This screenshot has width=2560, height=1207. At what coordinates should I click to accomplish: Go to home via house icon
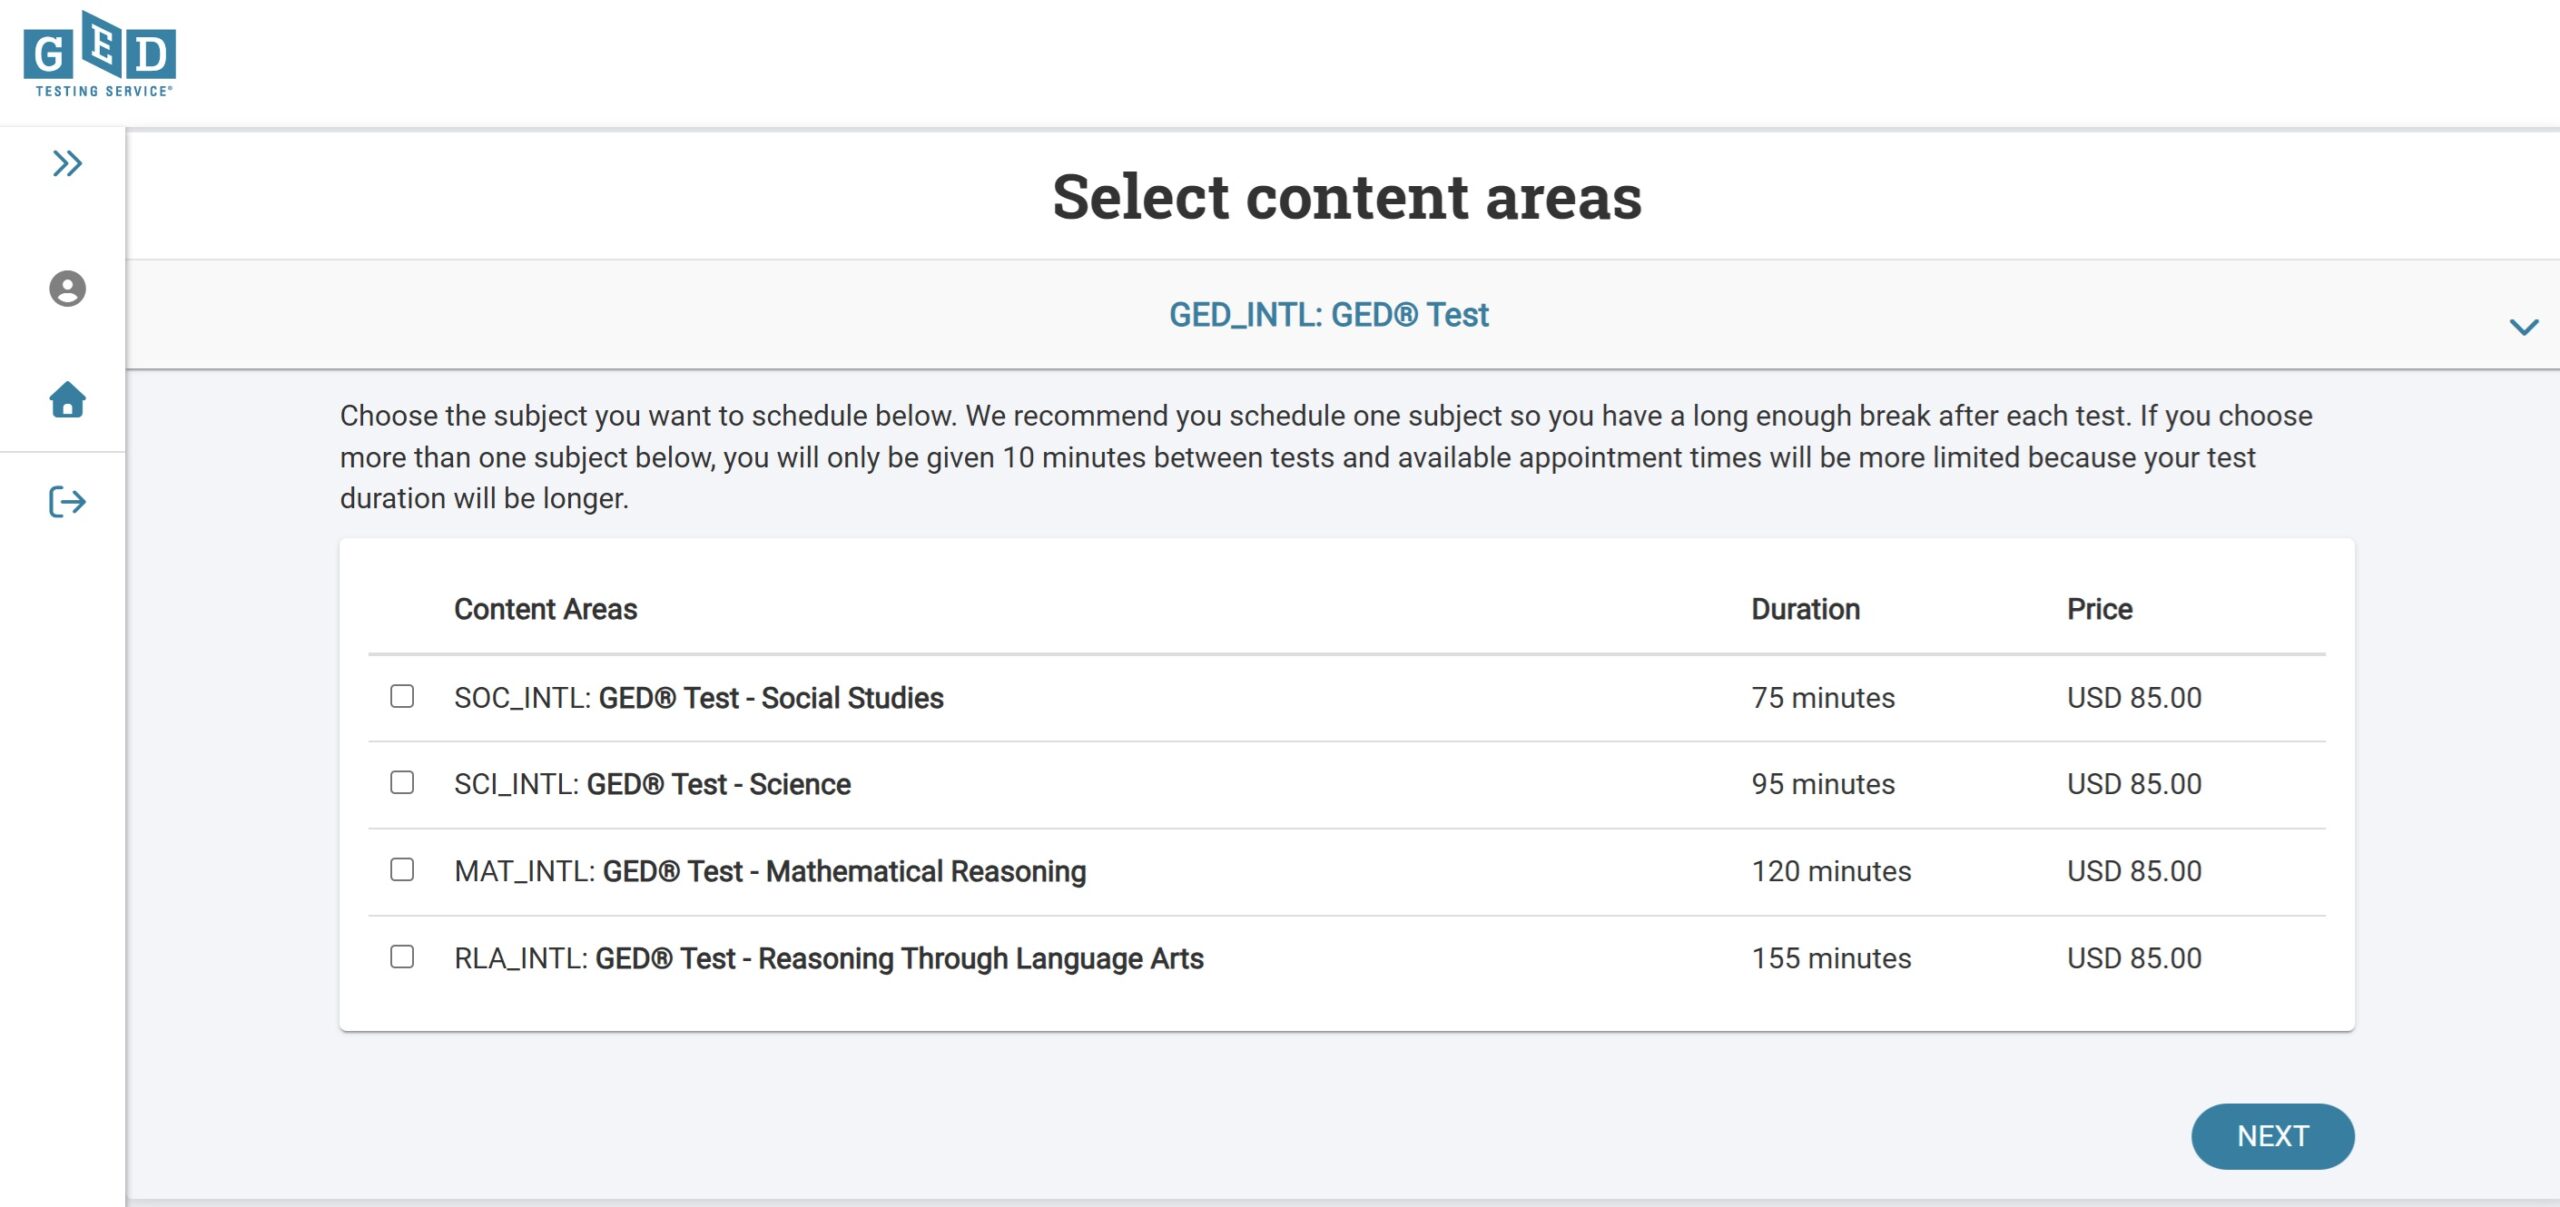(x=67, y=399)
